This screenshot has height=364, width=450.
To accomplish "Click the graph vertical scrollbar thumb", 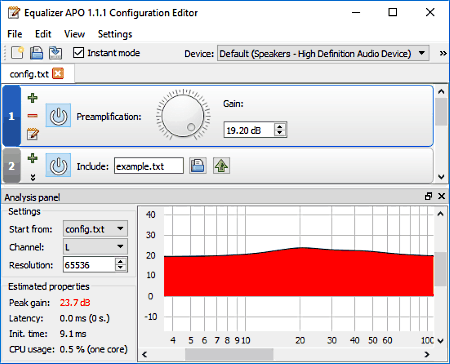I will [x=441, y=269].
